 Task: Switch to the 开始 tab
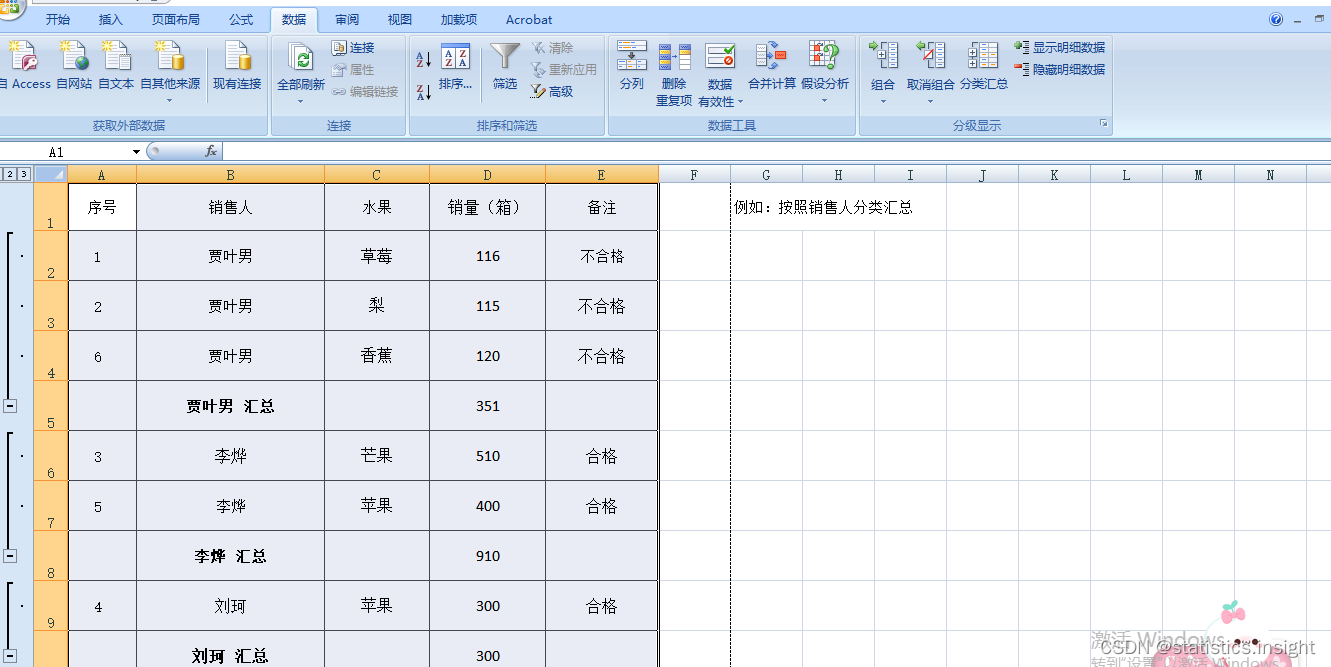pos(58,20)
